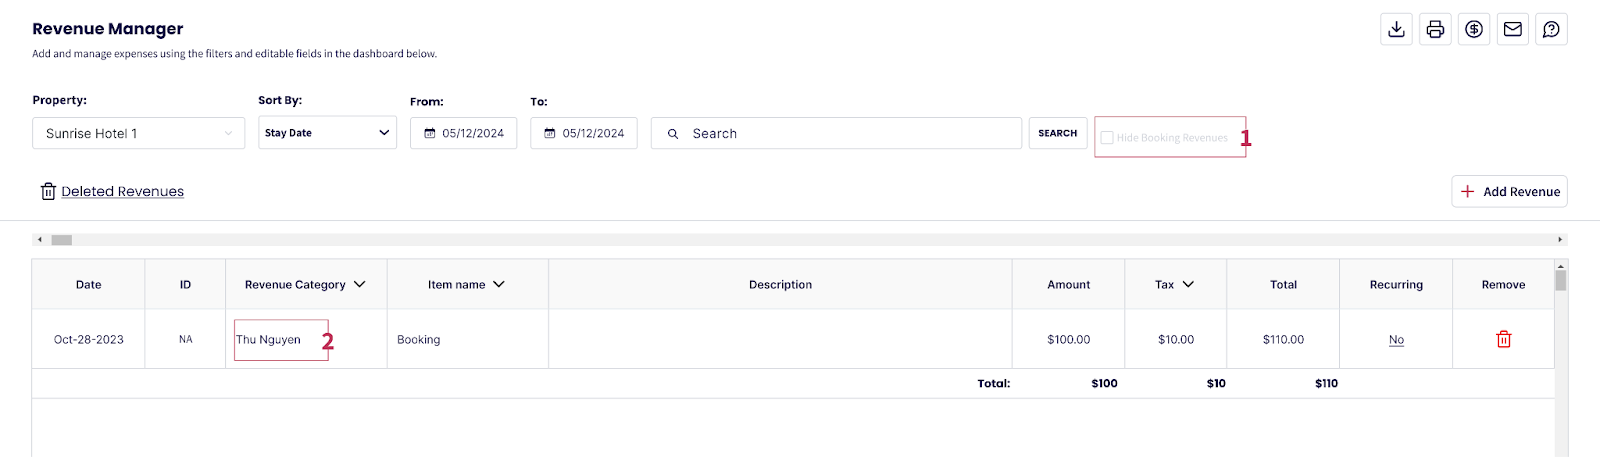This screenshot has height=457, width=1600.
Task: Expand the Item name column filter
Action: tap(499, 285)
